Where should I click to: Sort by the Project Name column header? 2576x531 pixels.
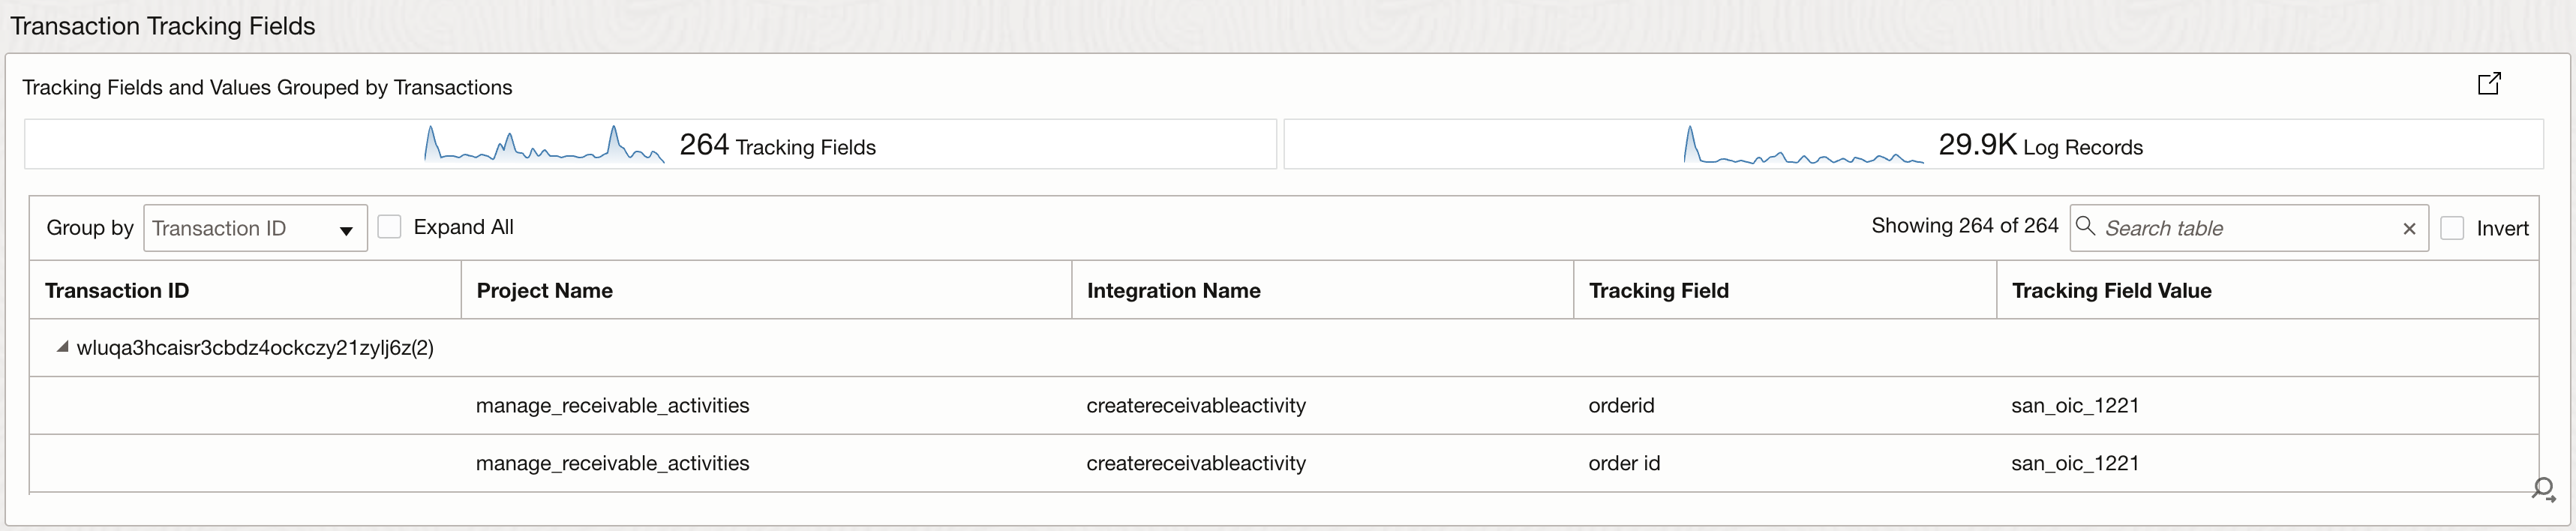coord(544,291)
